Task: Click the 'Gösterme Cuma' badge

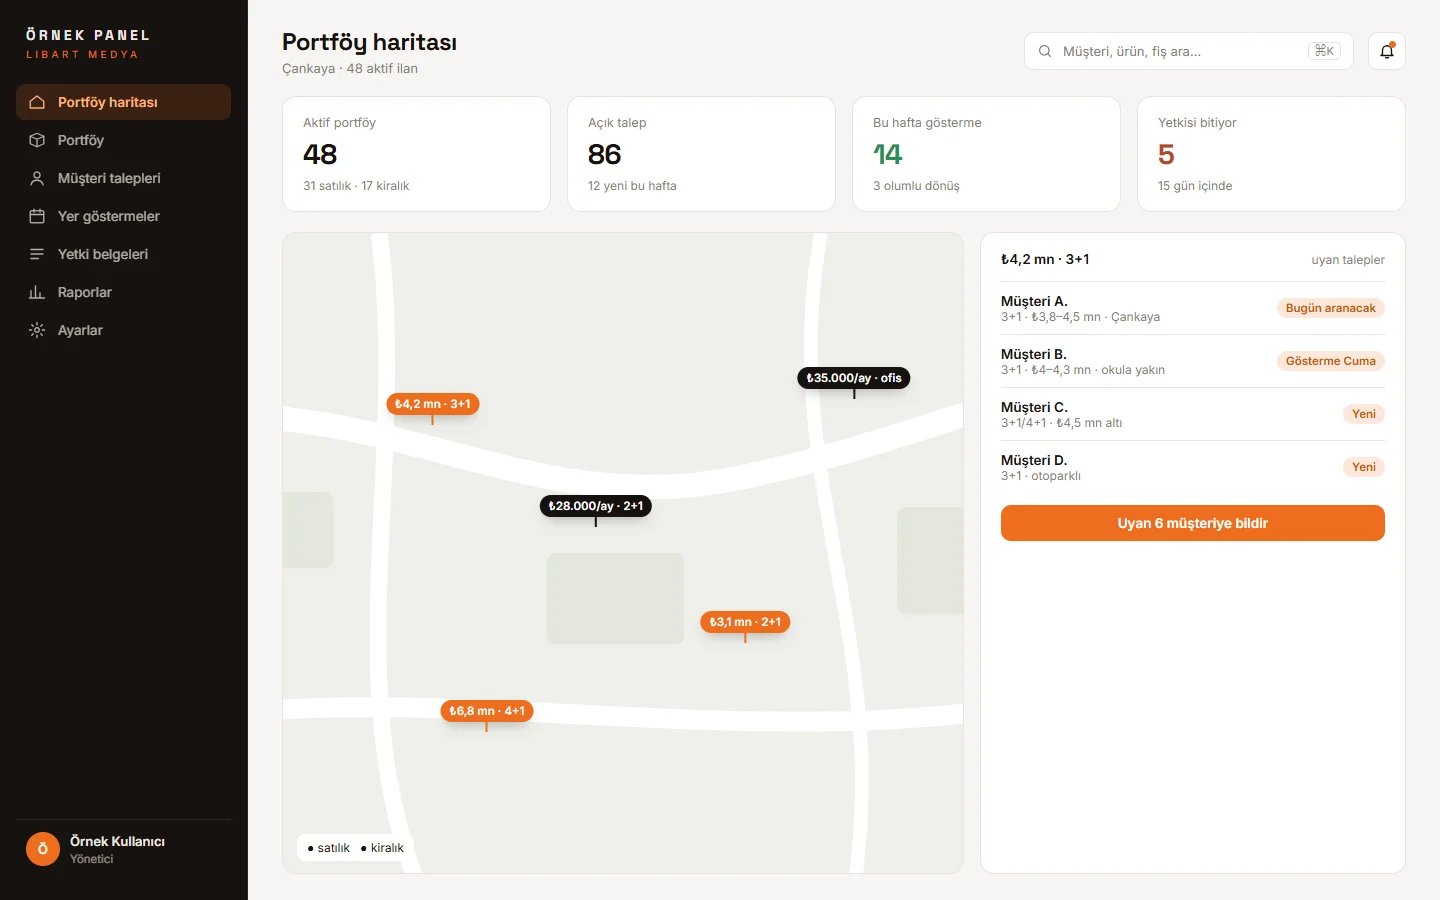Action: [x=1330, y=361]
